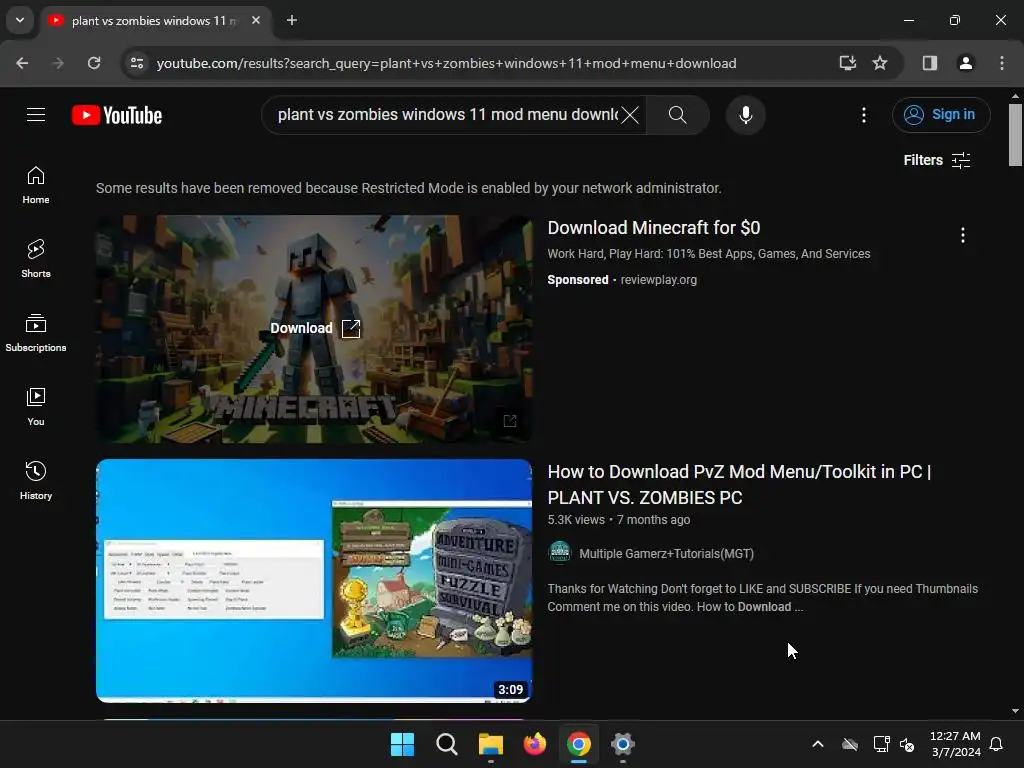
Task: Open Chrome three-dot menu
Action: click(1001, 63)
